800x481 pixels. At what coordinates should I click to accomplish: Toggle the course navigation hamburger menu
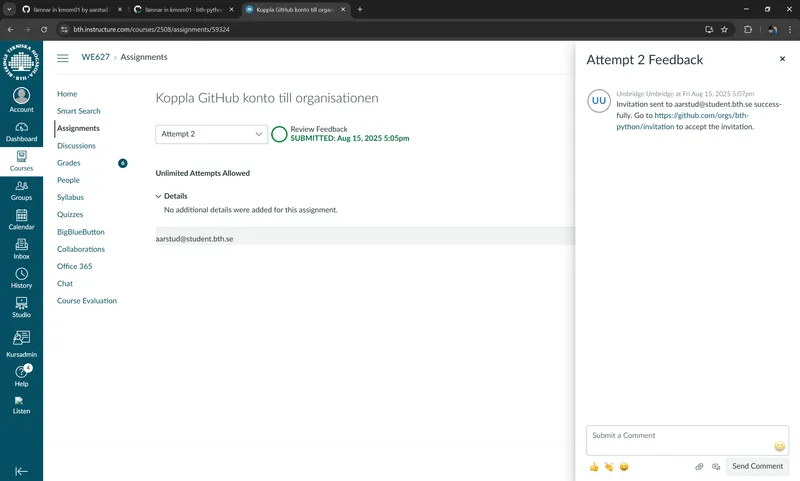click(x=63, y=58)
